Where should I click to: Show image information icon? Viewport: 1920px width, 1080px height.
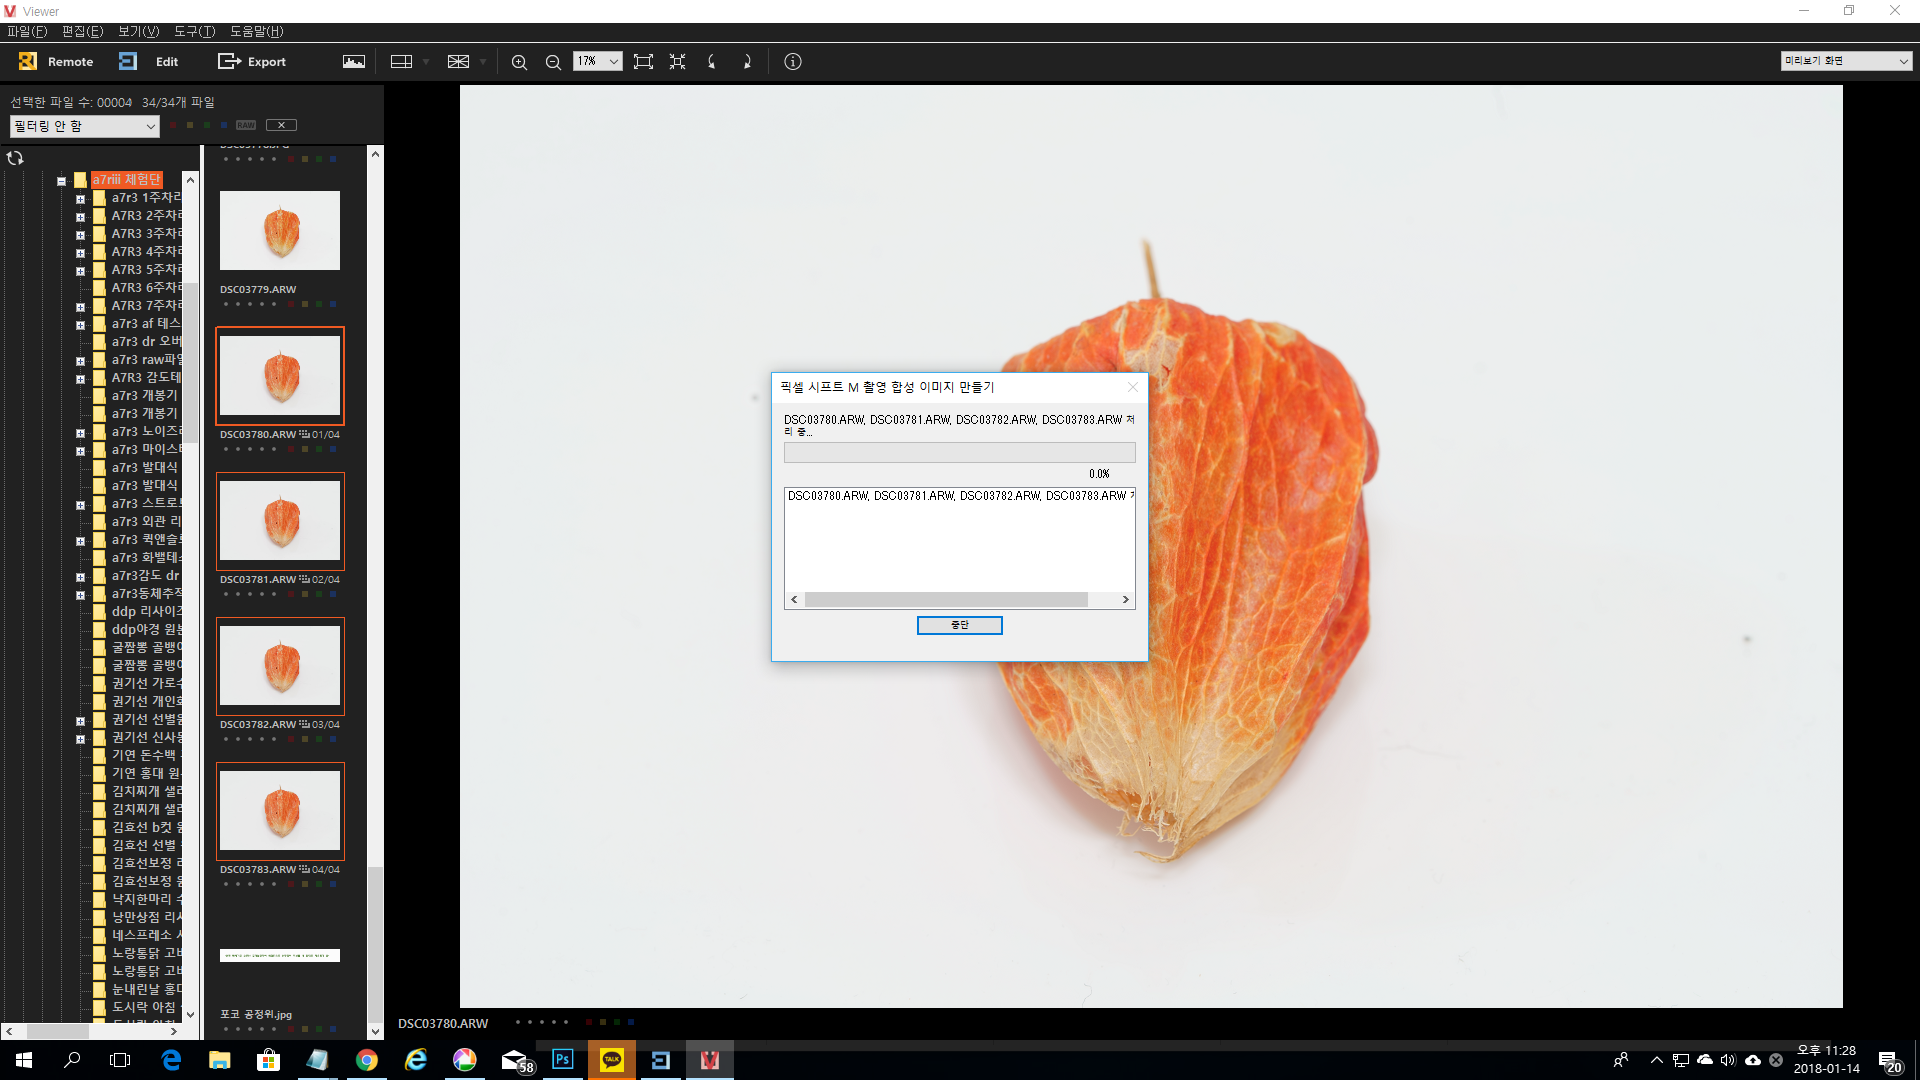coord(793,61)
